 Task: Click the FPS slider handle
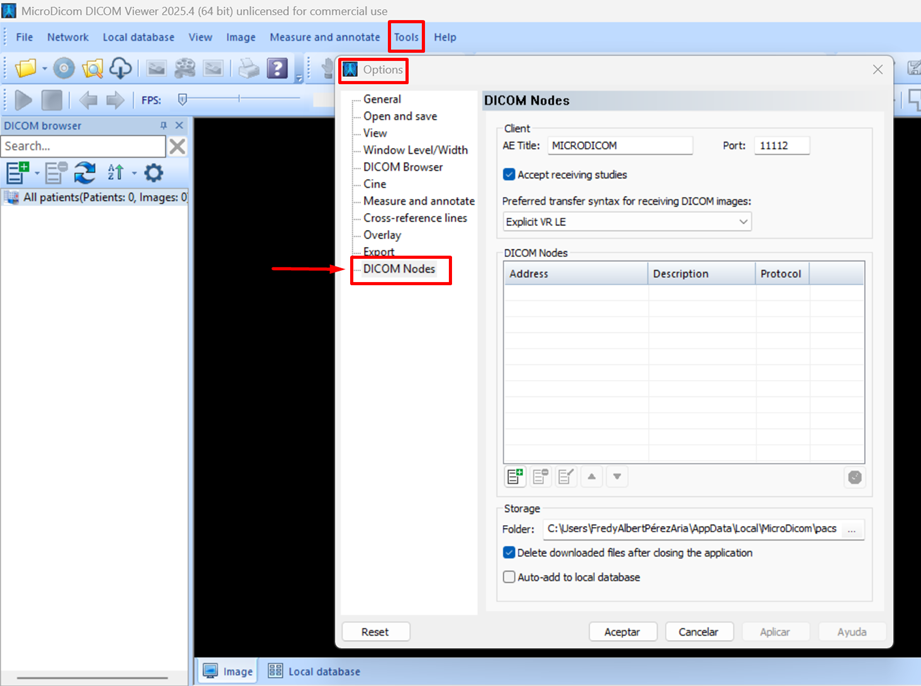pos(182,99)
